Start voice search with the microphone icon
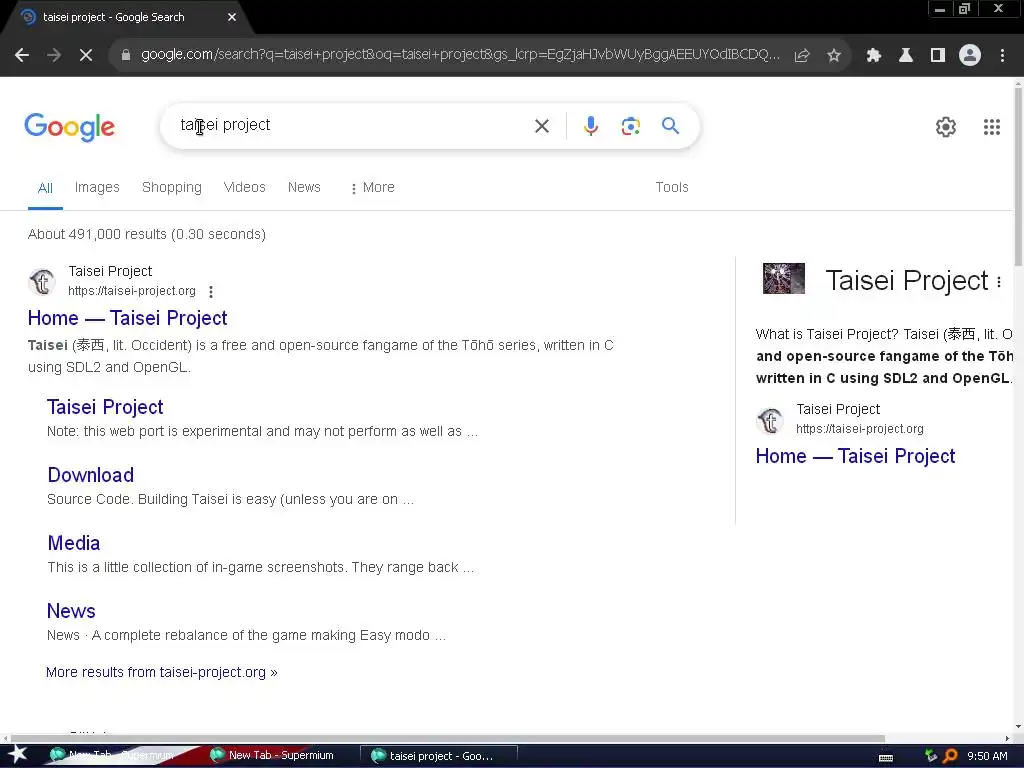 tap(591, 125)
